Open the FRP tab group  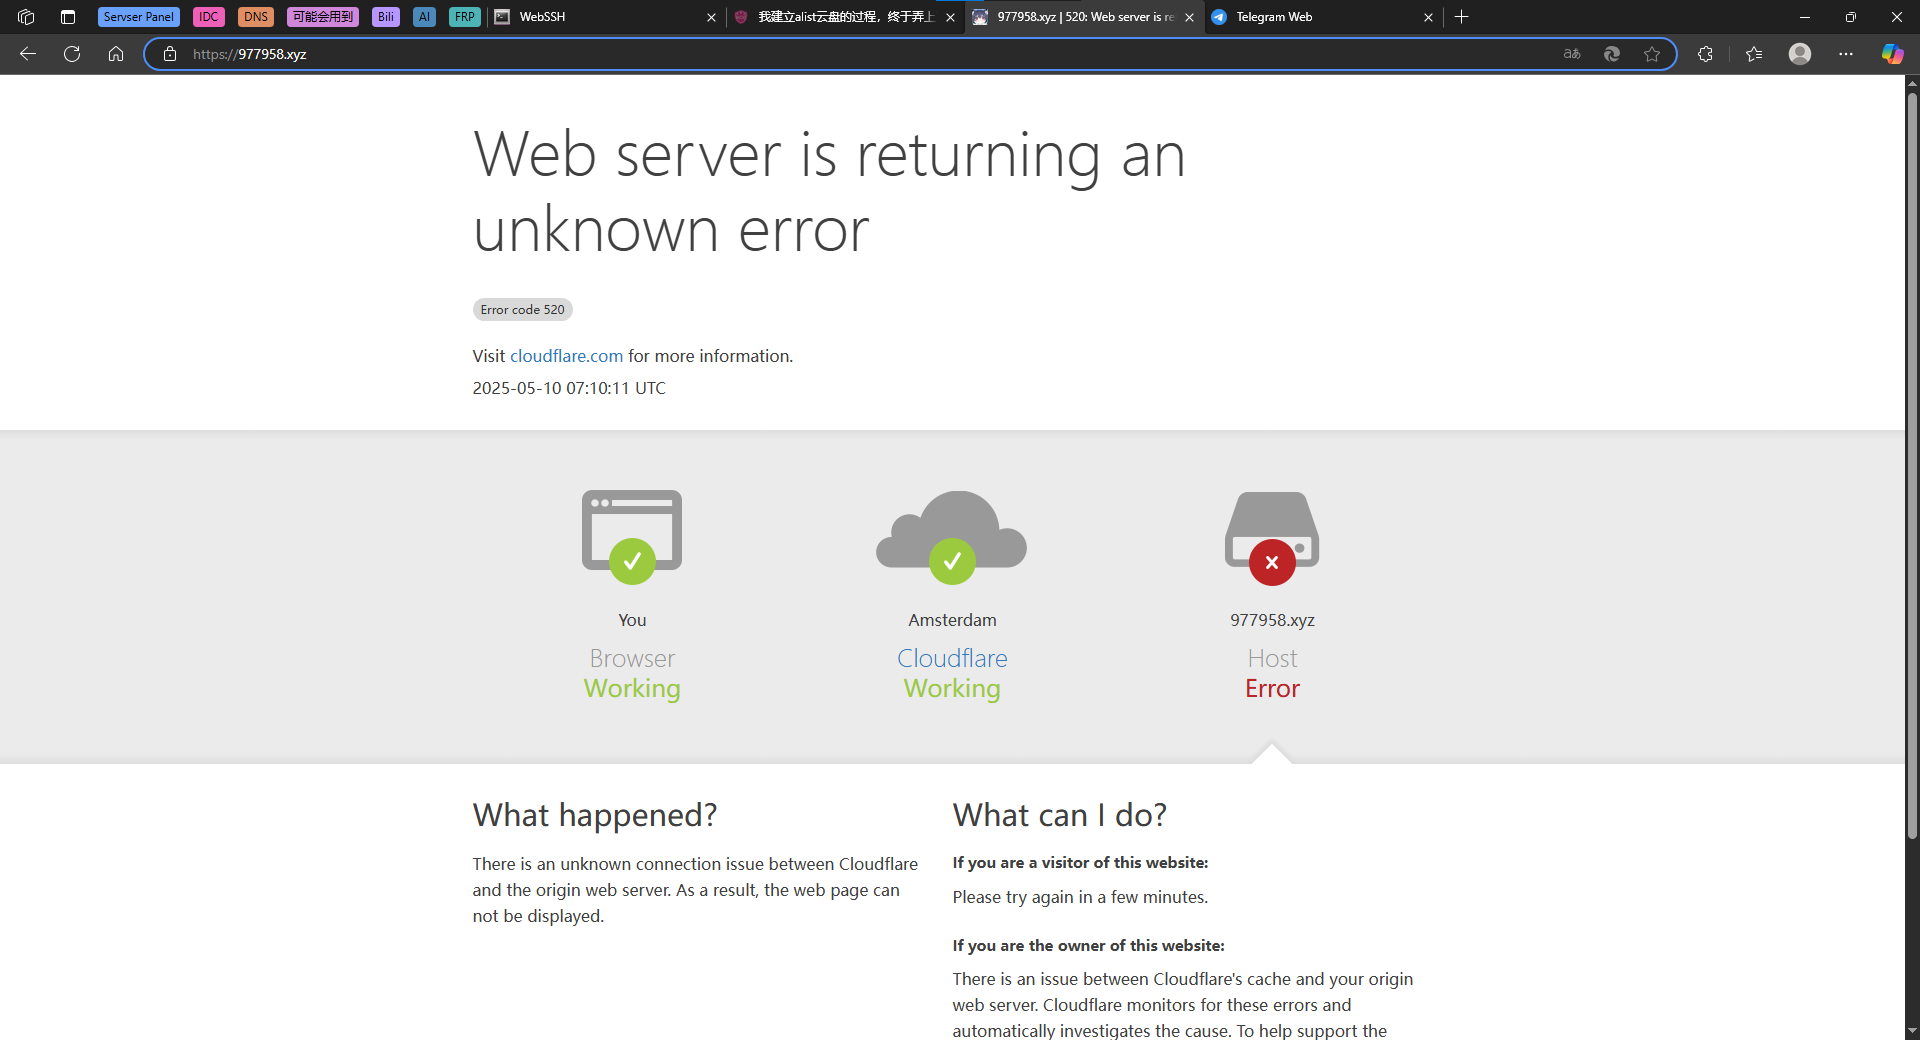465,17
